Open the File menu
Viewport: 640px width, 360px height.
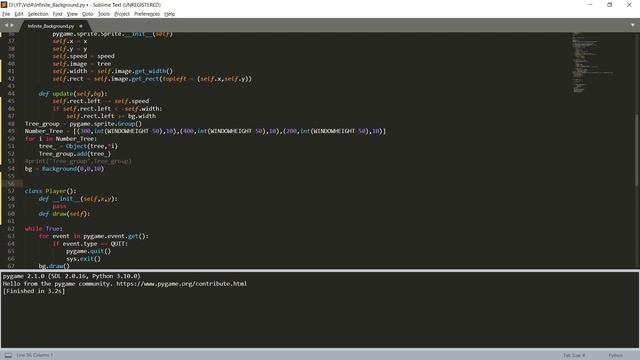click(x=6, y=14)
